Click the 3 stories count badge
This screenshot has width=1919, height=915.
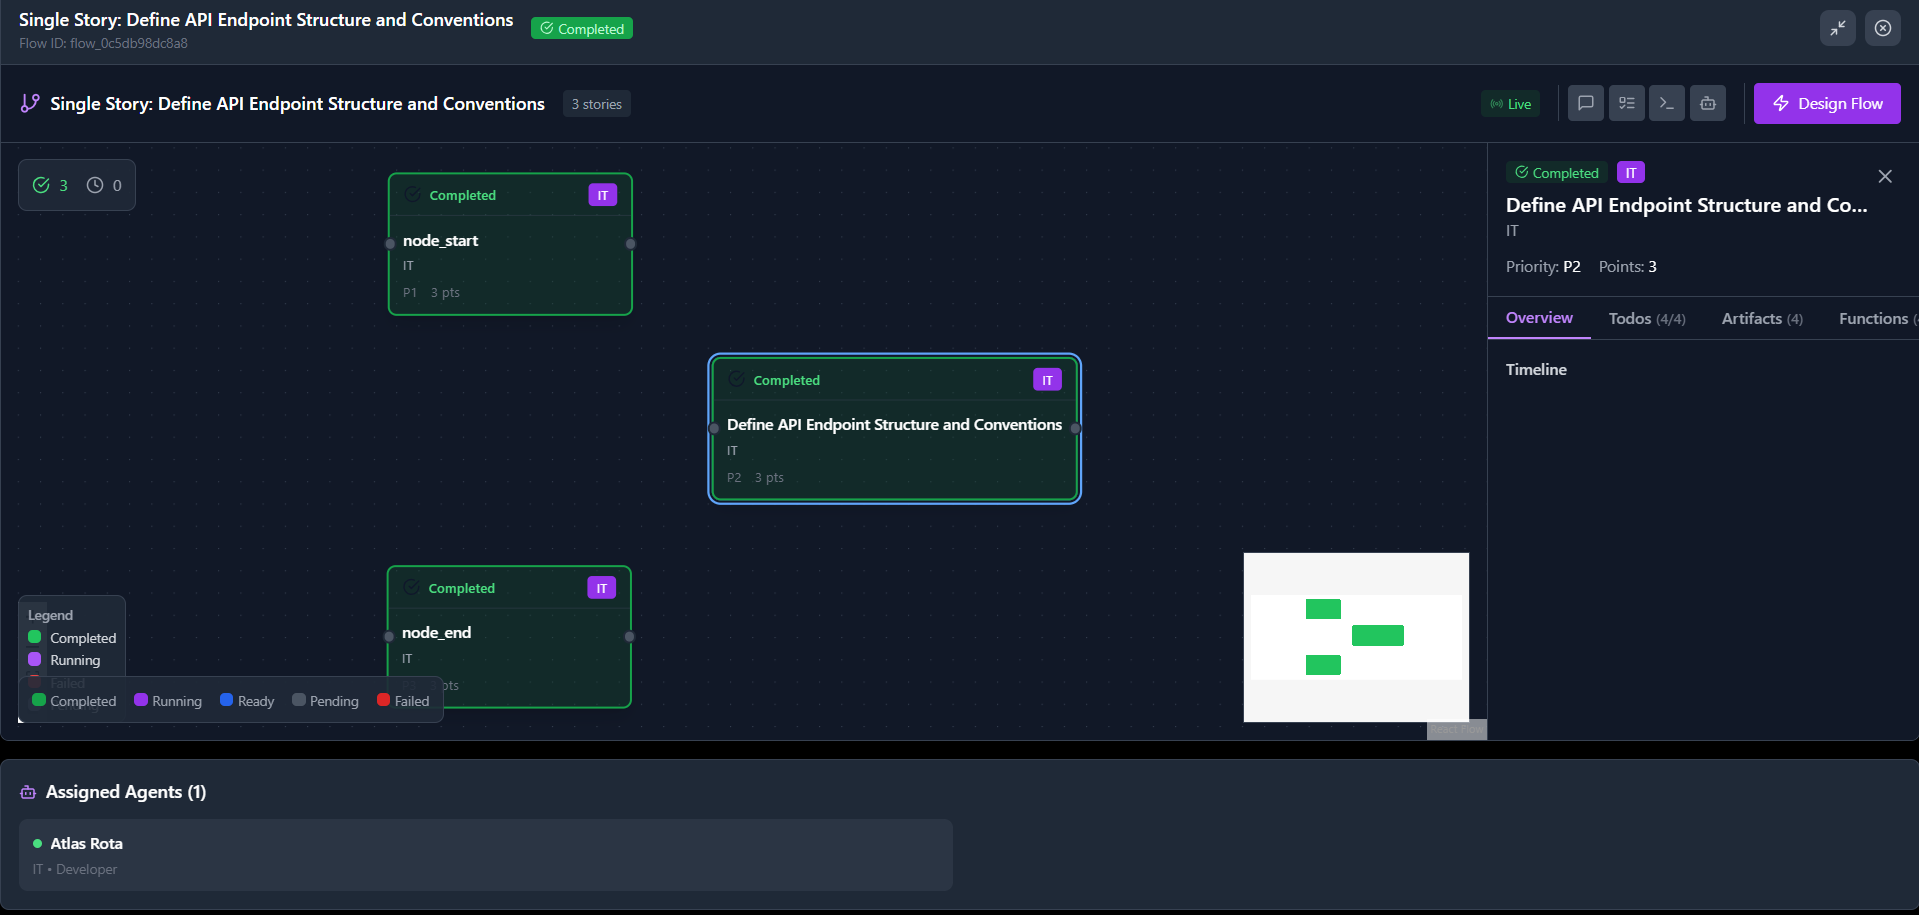coord(597,104)
